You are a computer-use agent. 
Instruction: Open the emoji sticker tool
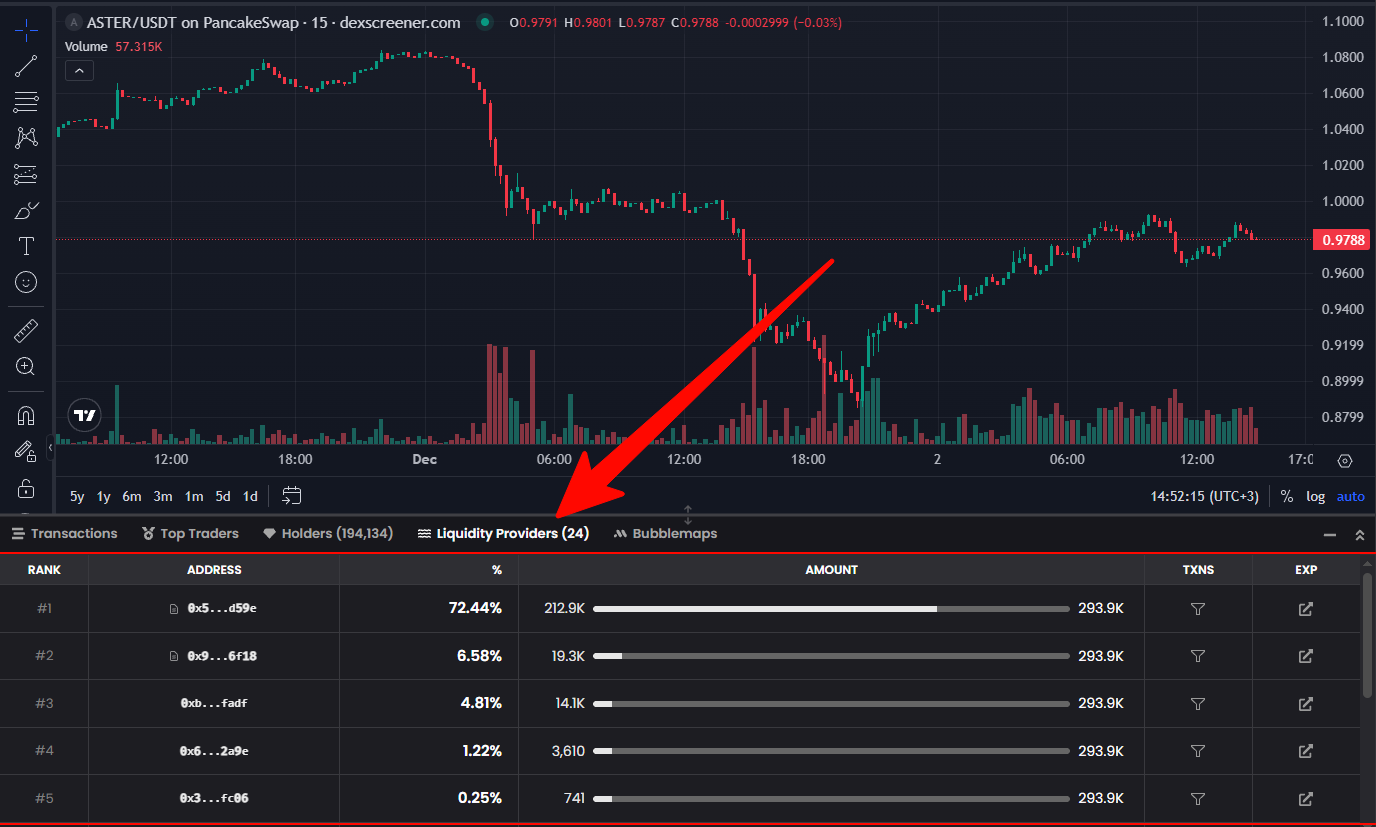pos(26,282)
